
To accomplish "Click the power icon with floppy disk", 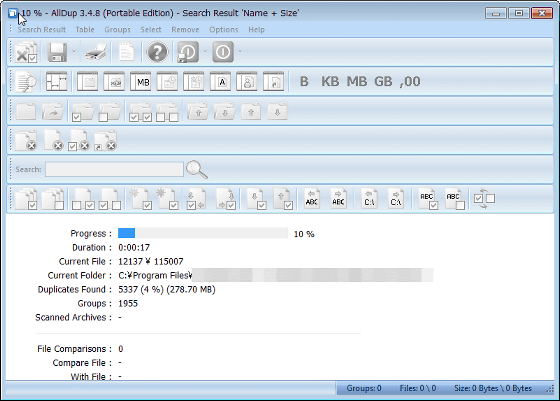I will click(x=188, y=52).
